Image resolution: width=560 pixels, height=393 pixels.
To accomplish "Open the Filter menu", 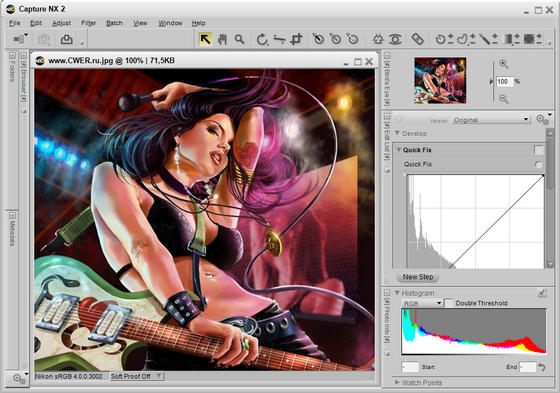I will click(89, 23).
